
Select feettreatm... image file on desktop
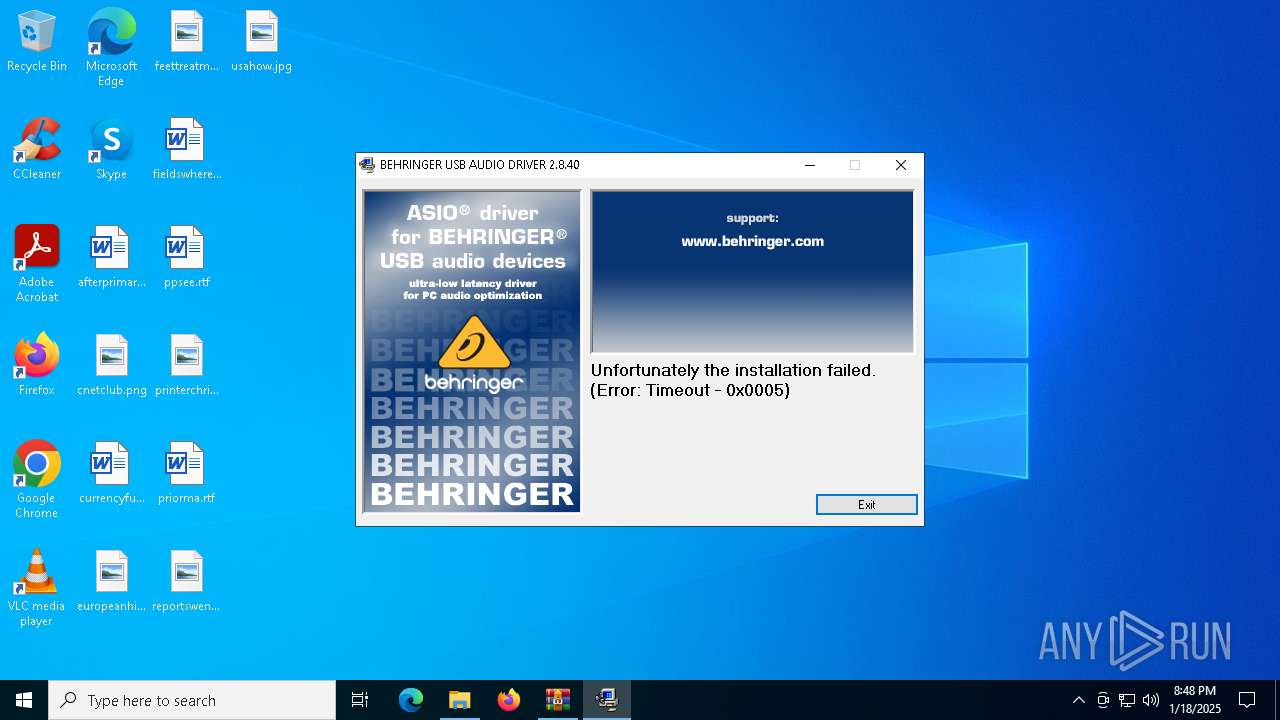tap(186, 42)
